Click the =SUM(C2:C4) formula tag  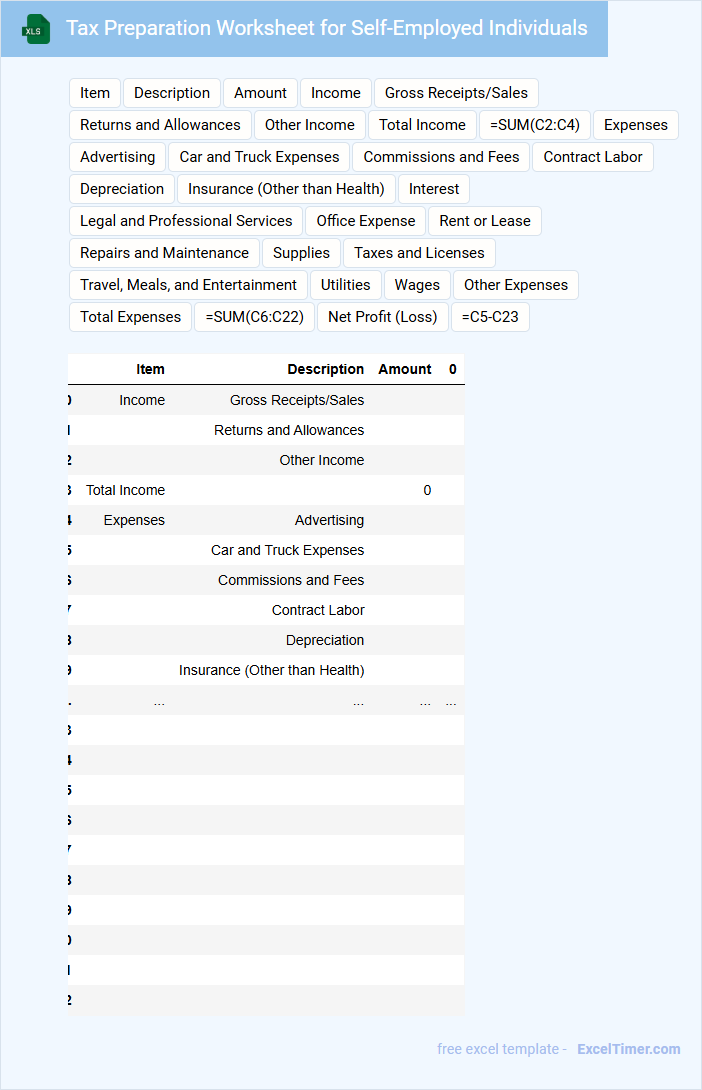tap(535, 125)
